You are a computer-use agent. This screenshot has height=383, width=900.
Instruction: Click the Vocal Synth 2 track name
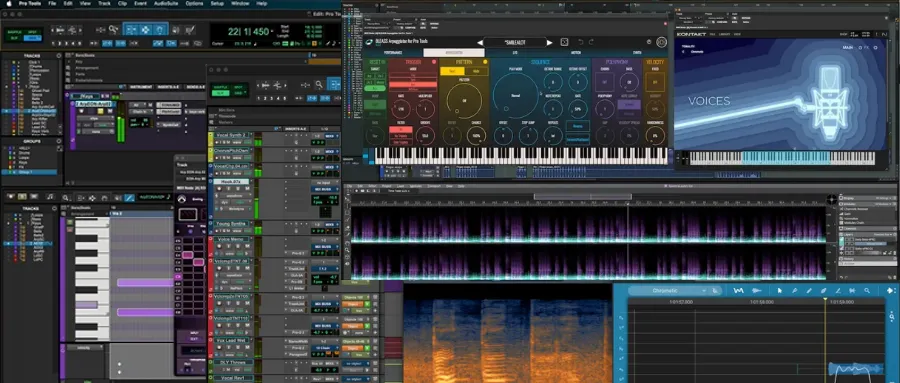(230, 134)
